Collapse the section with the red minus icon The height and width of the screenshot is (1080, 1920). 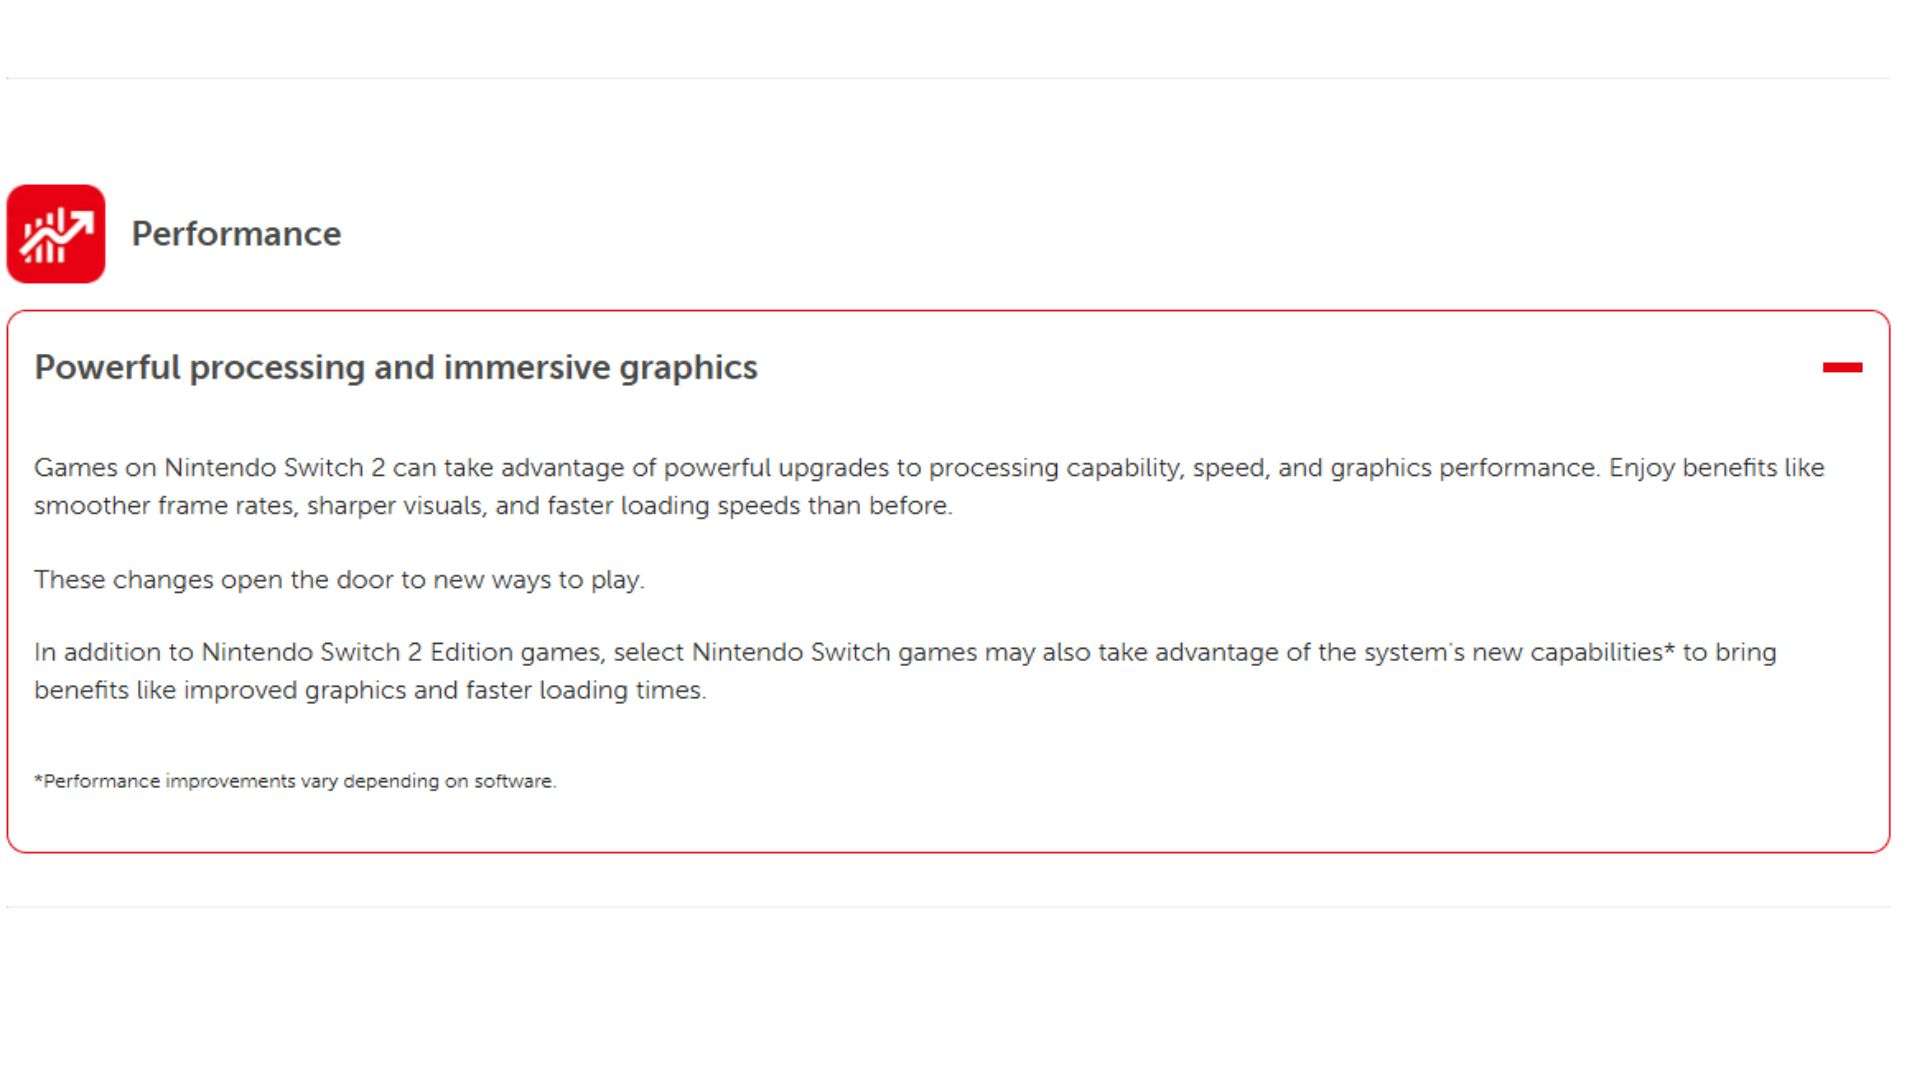(1841, 368)
